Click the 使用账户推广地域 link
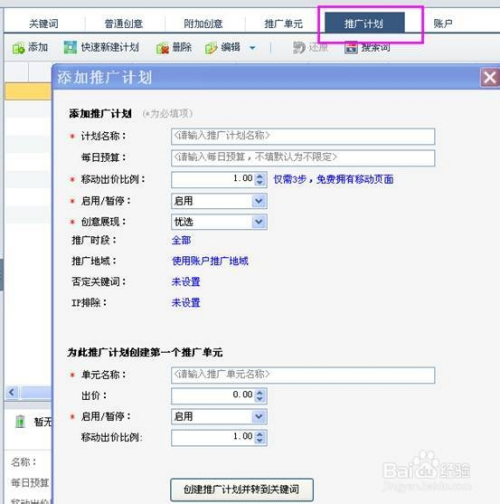The width and height of the screenshot is (500, 504). [210, 261]
